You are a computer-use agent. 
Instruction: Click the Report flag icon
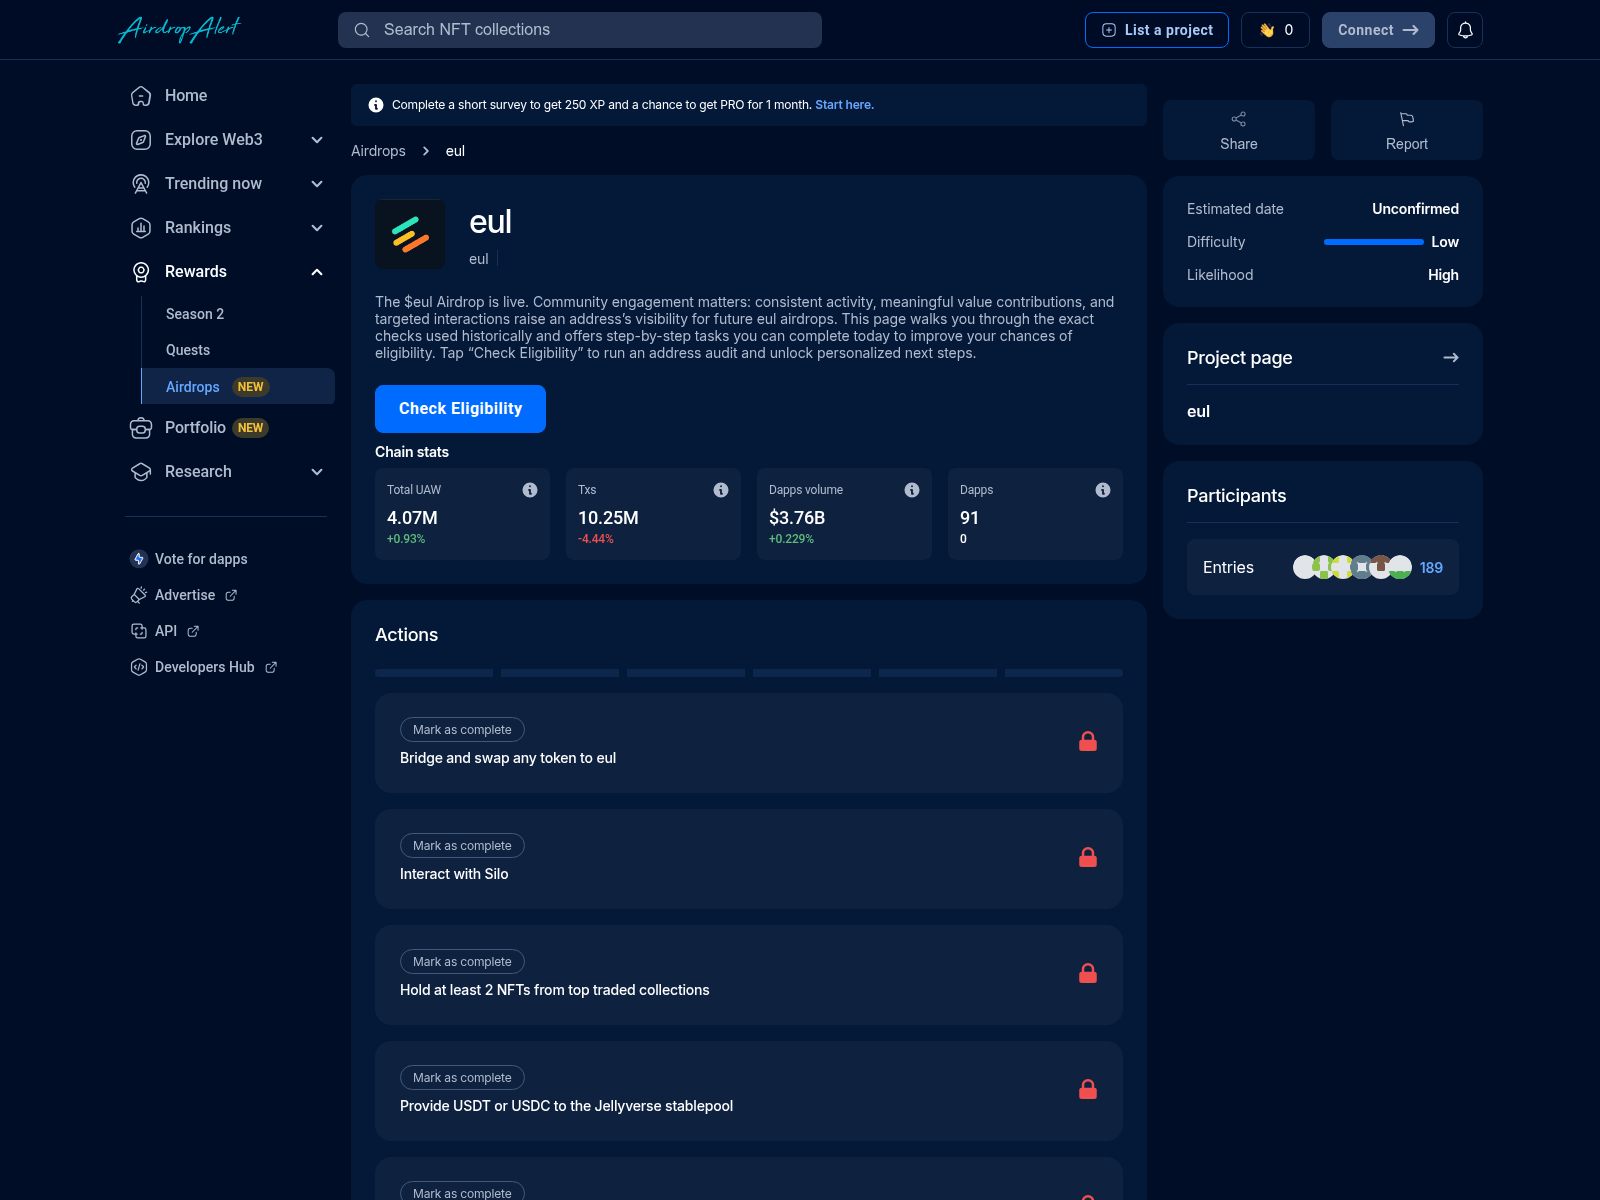pyautogui.click(x=1406, y=119)
